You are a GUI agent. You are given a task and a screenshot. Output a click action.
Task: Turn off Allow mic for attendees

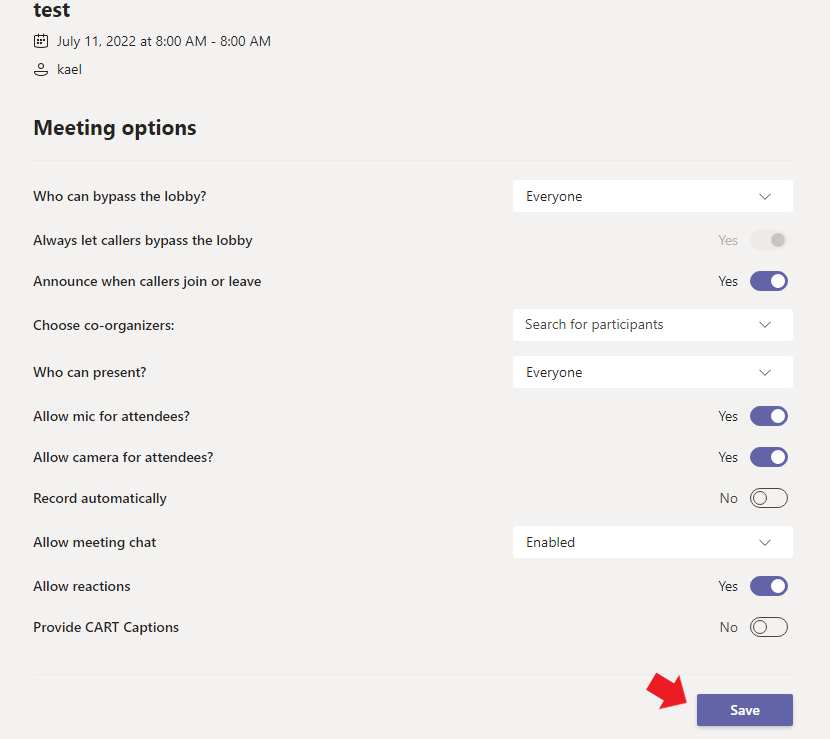[x=768, y=416]
